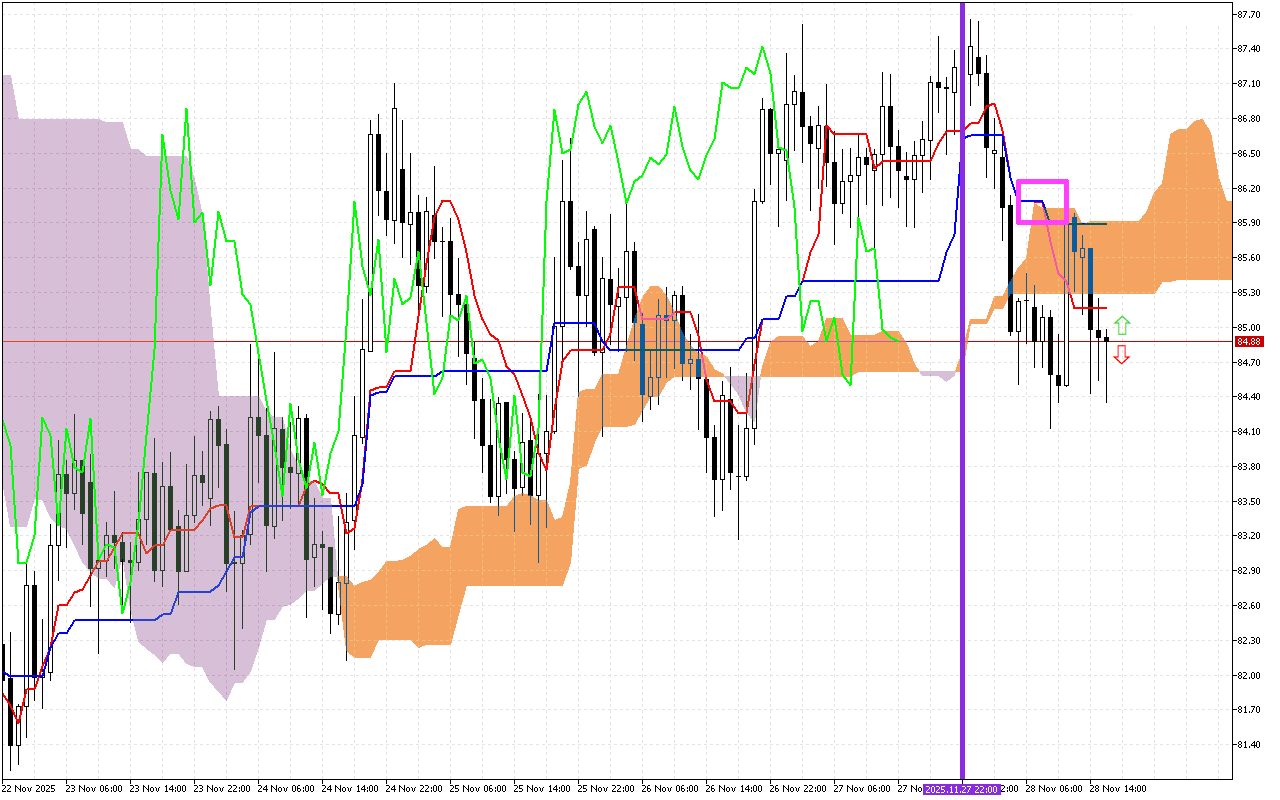This screenshot has width=1280, height=800.
Task: Click the 23 Nov 14:00 time label
Action: 157,789
